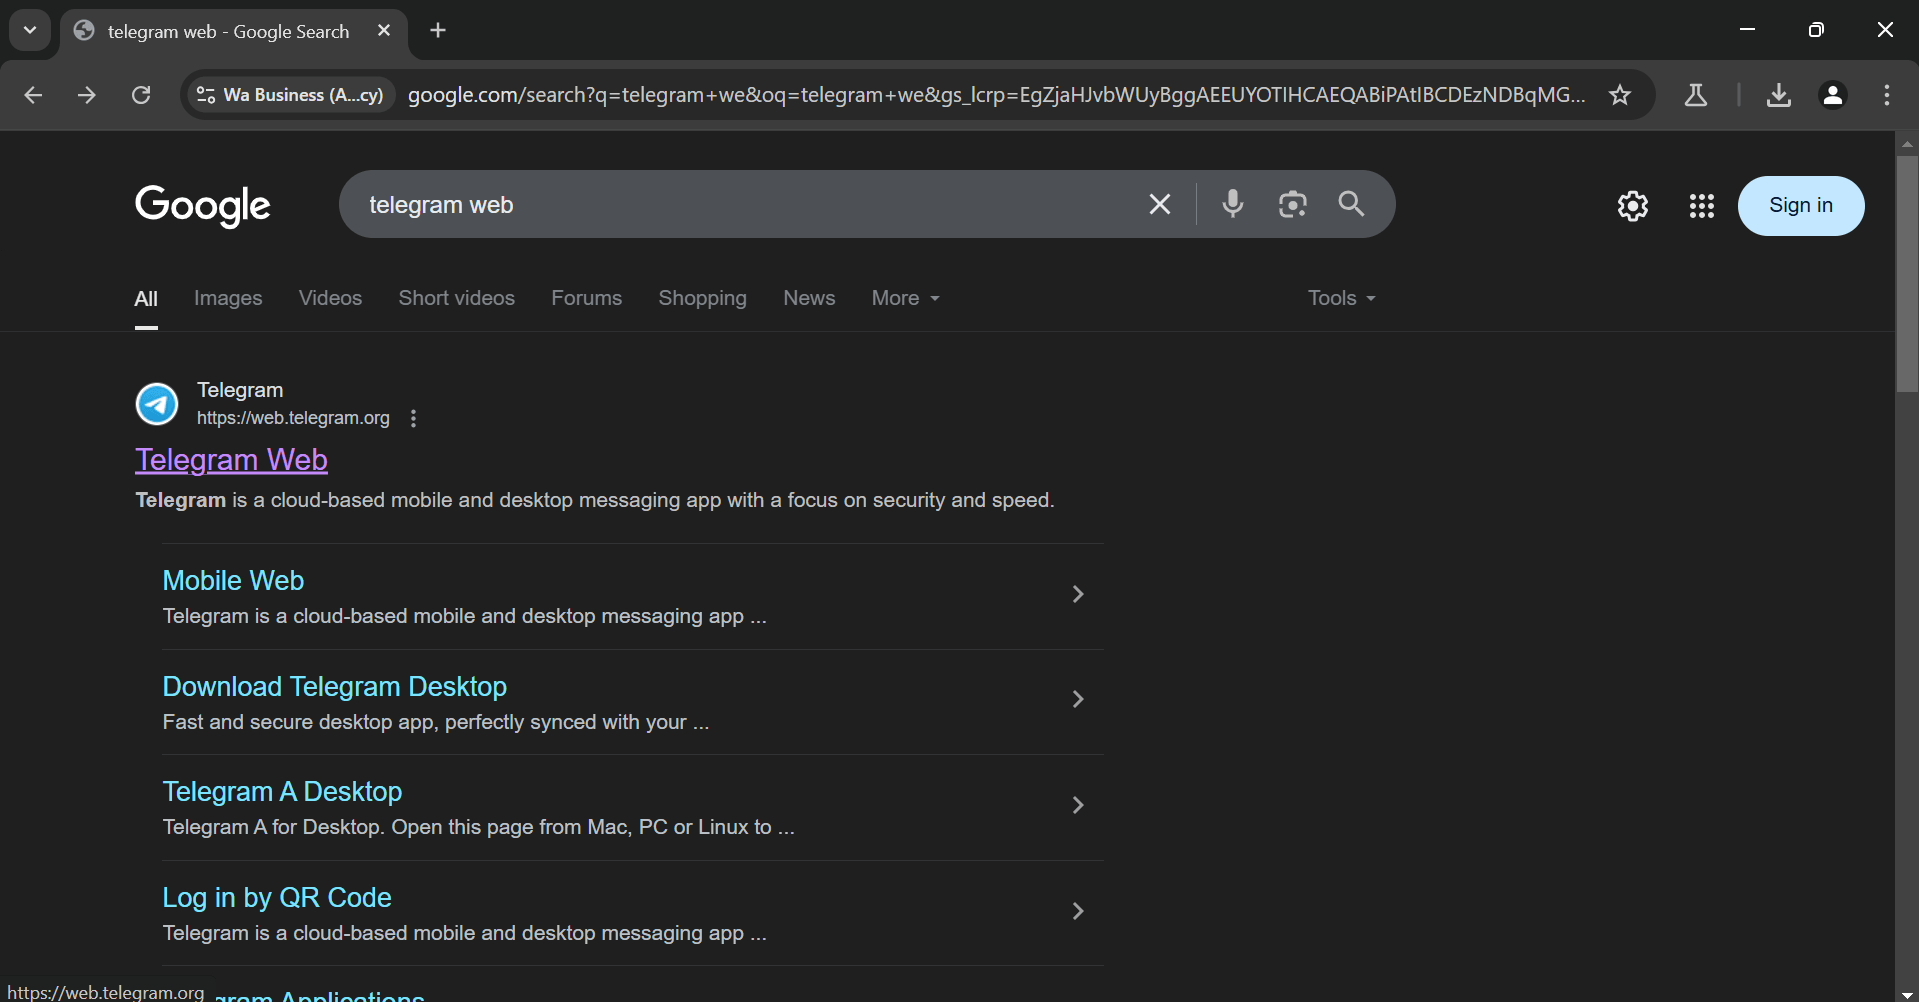
Task: Switch to the News tab
Action: click(x=809, y=298)
